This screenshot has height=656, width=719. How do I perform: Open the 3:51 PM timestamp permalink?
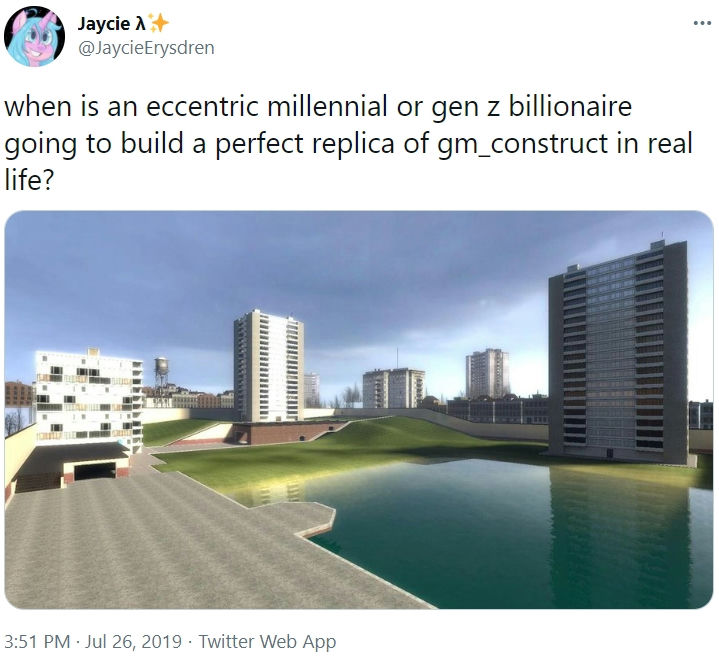[37, 641]
